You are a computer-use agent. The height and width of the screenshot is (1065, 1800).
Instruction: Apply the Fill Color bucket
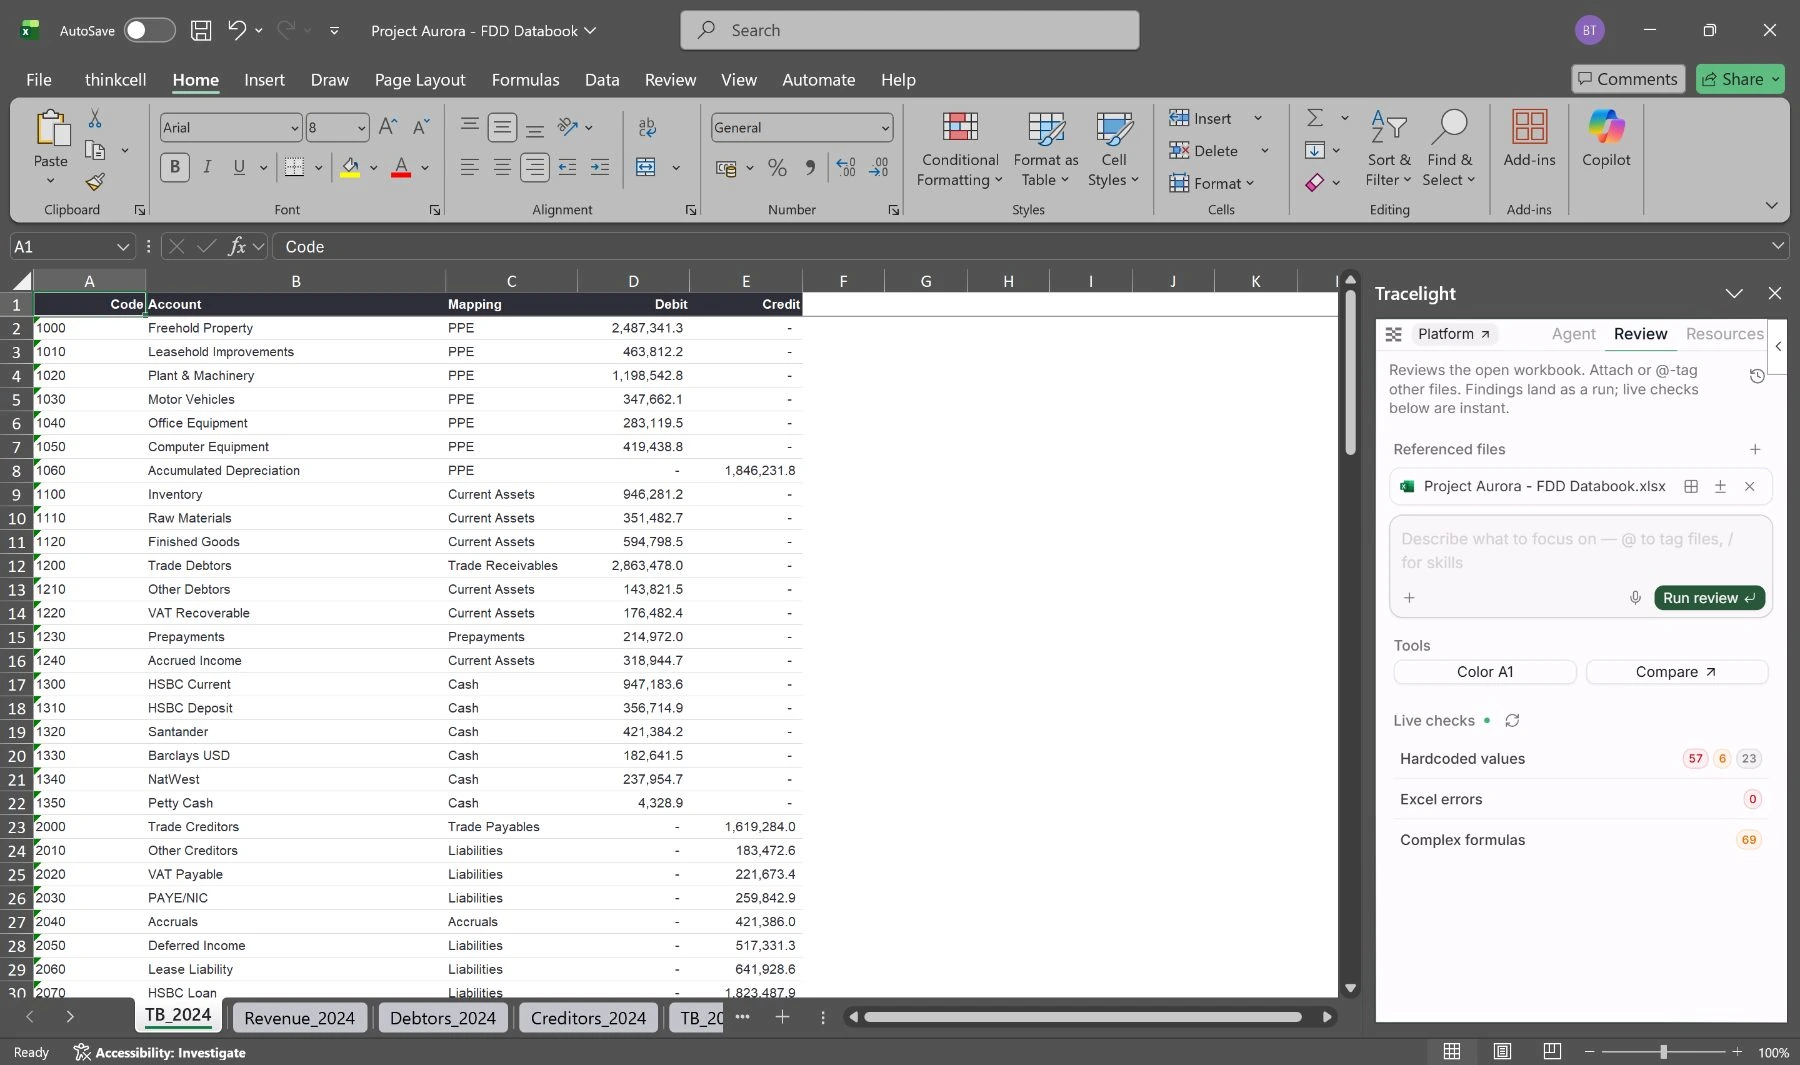coord(350,167)
